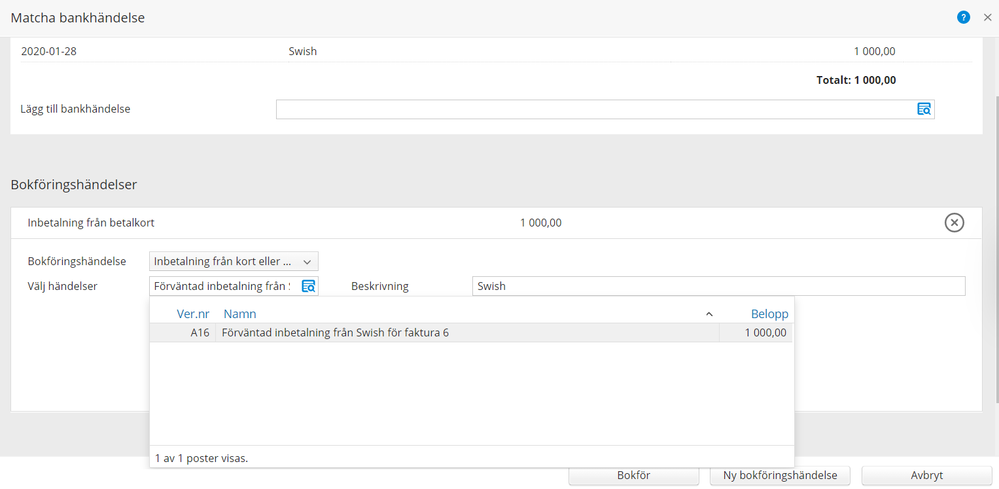Sort list by Namn column header

240,314
